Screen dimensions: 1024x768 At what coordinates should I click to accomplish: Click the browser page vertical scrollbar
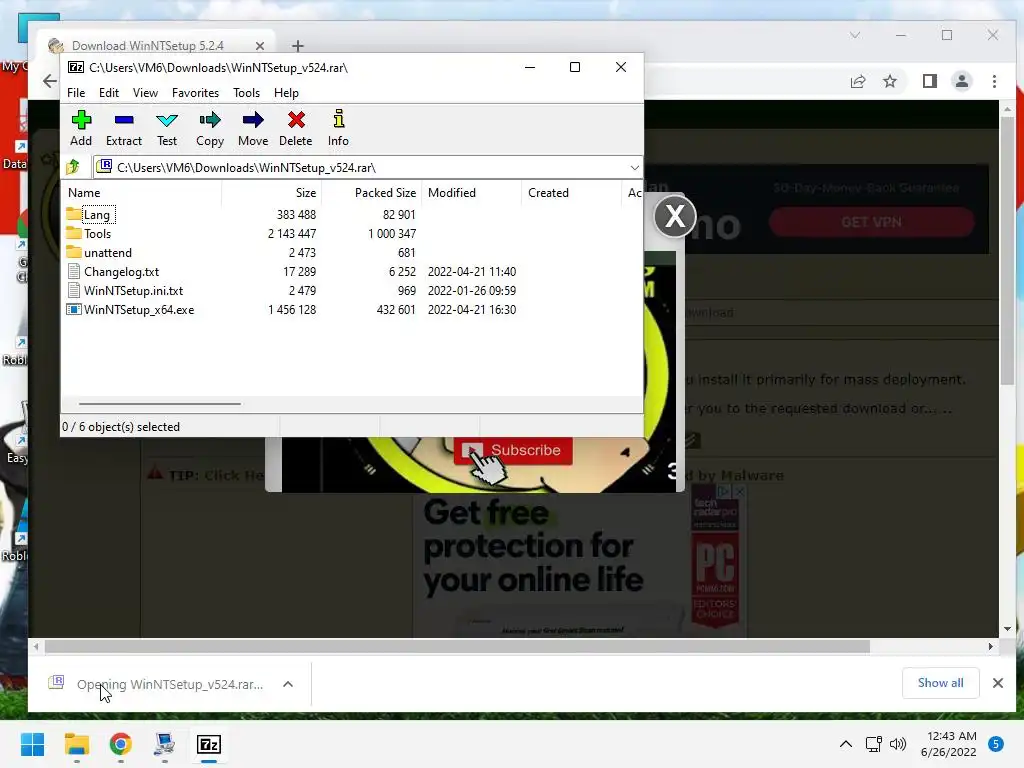1008,251
